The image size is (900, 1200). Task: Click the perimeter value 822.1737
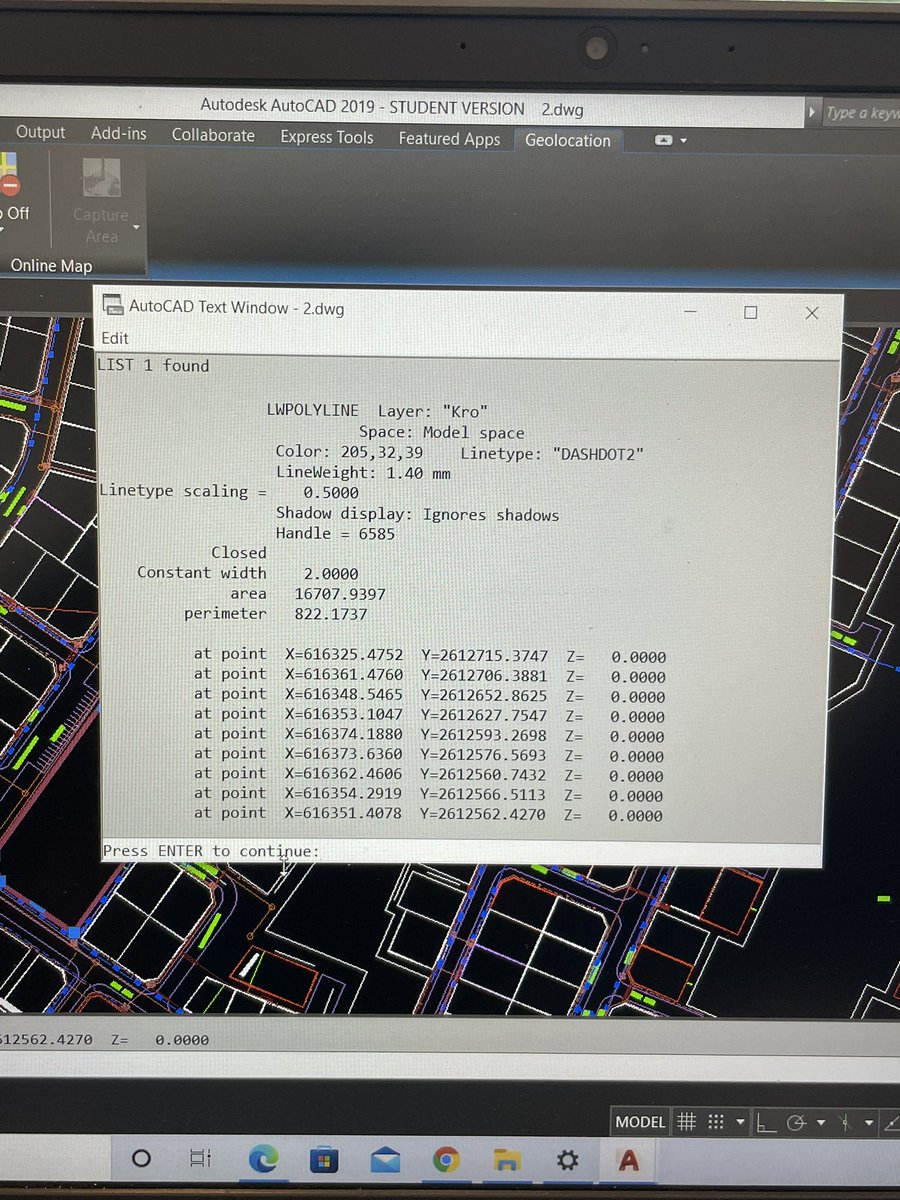[330, 614]
